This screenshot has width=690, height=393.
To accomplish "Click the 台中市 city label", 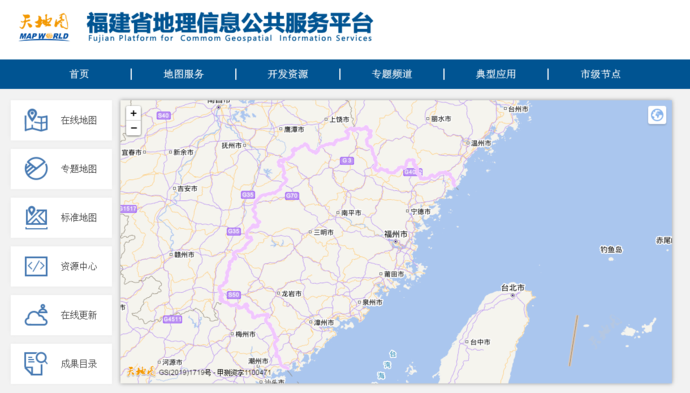I will (x=480, y=342).
